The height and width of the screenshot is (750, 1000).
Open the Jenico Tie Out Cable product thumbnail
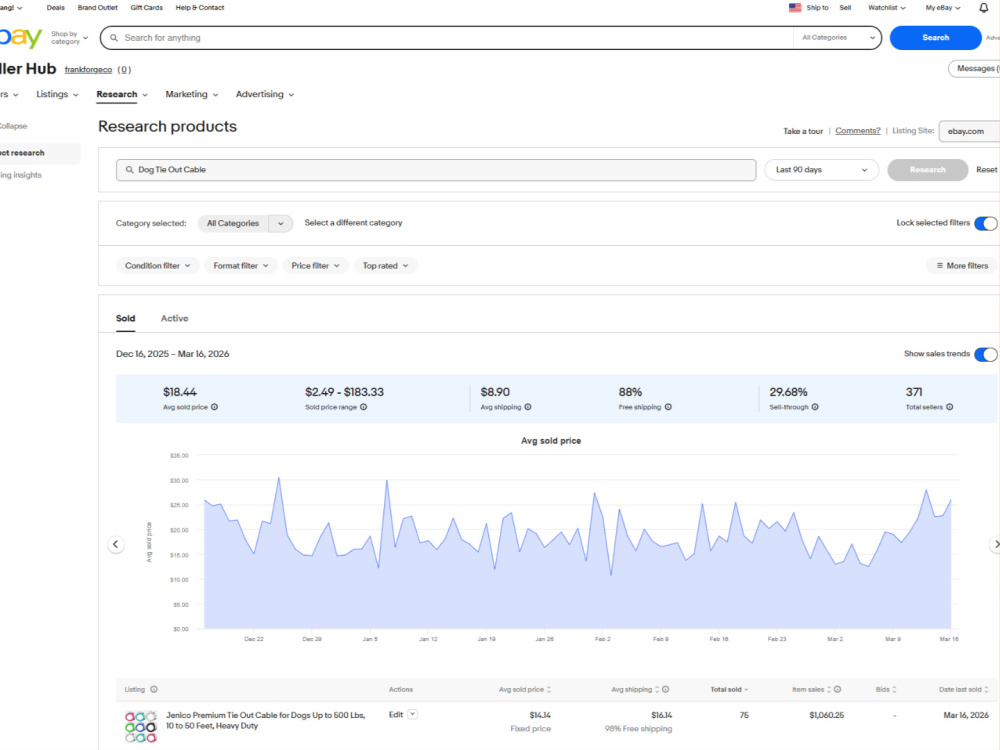[140, 726]
